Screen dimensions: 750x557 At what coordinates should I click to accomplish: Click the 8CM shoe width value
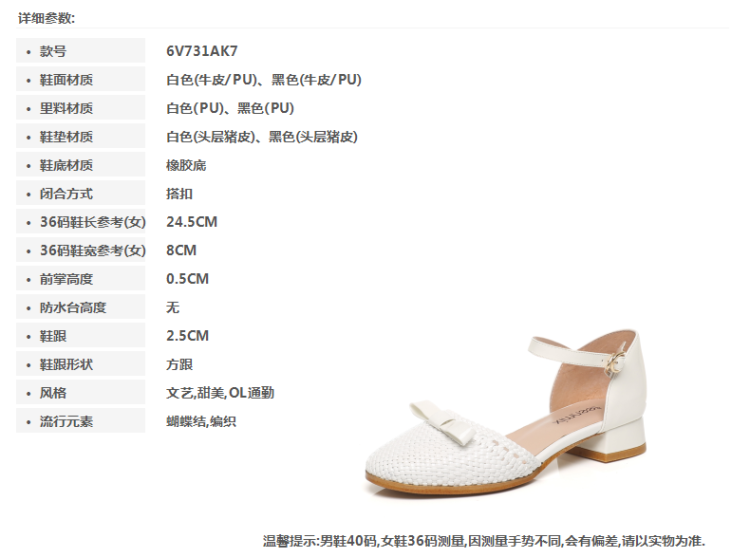181,251
